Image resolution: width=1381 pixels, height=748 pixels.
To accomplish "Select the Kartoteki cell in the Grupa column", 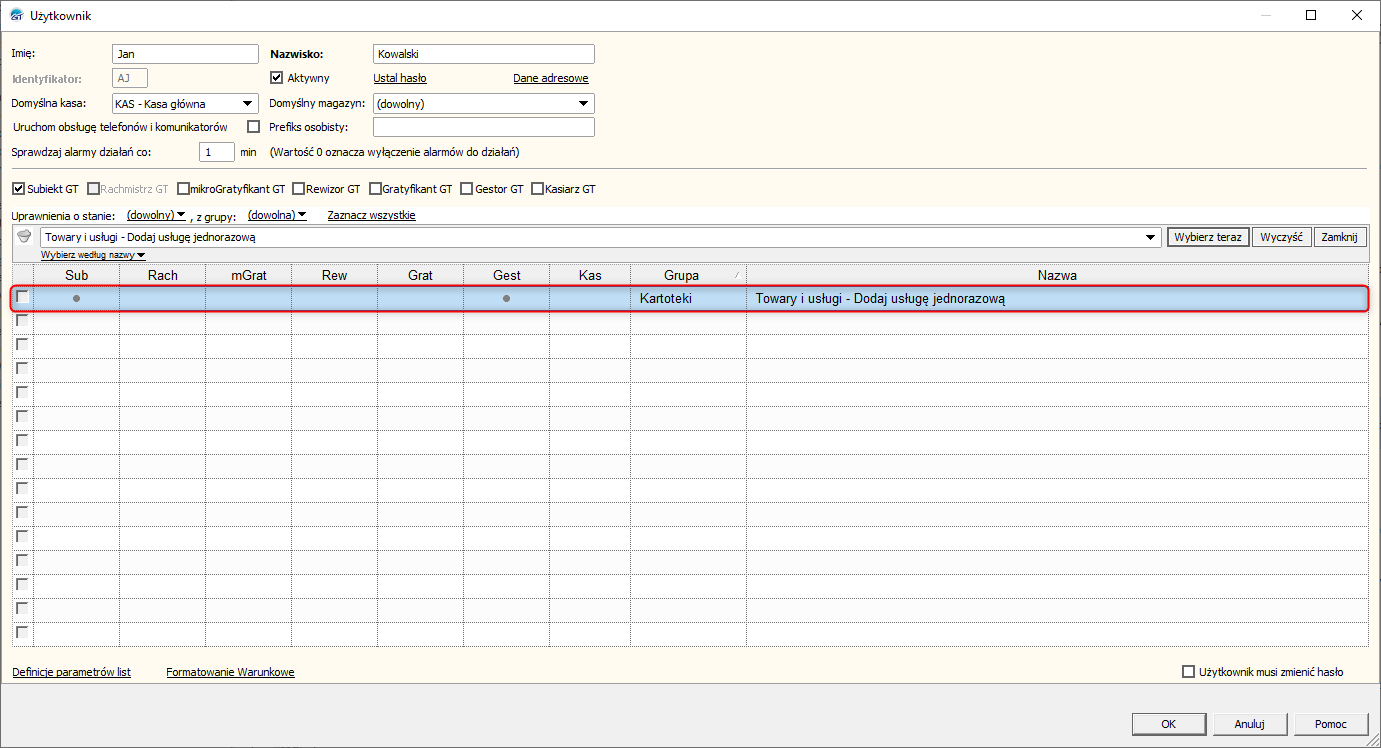I will point(689,298).
